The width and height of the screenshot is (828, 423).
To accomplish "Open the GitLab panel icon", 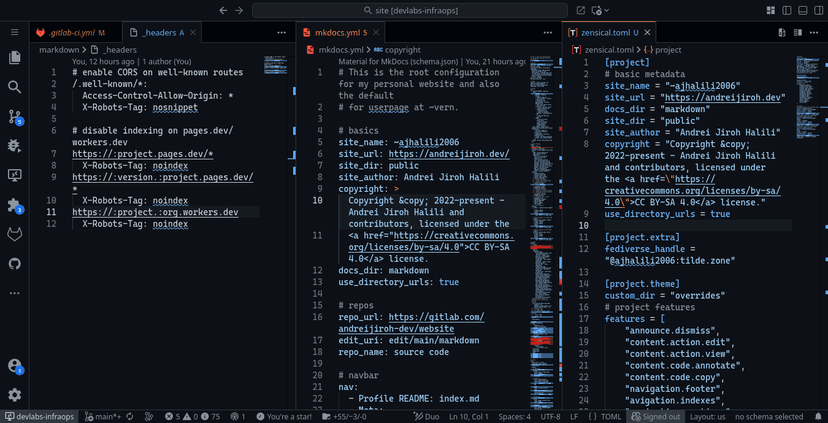I will (x=14, y=234).
